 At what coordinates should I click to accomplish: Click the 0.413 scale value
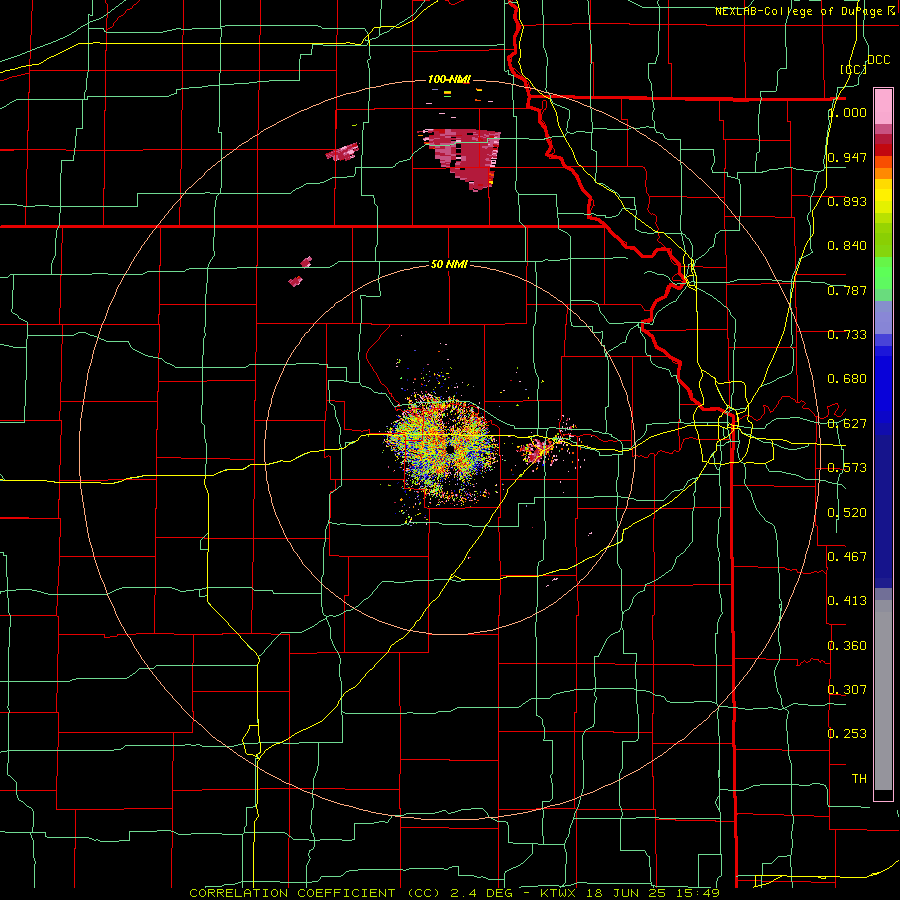click(x=847, y=601)
